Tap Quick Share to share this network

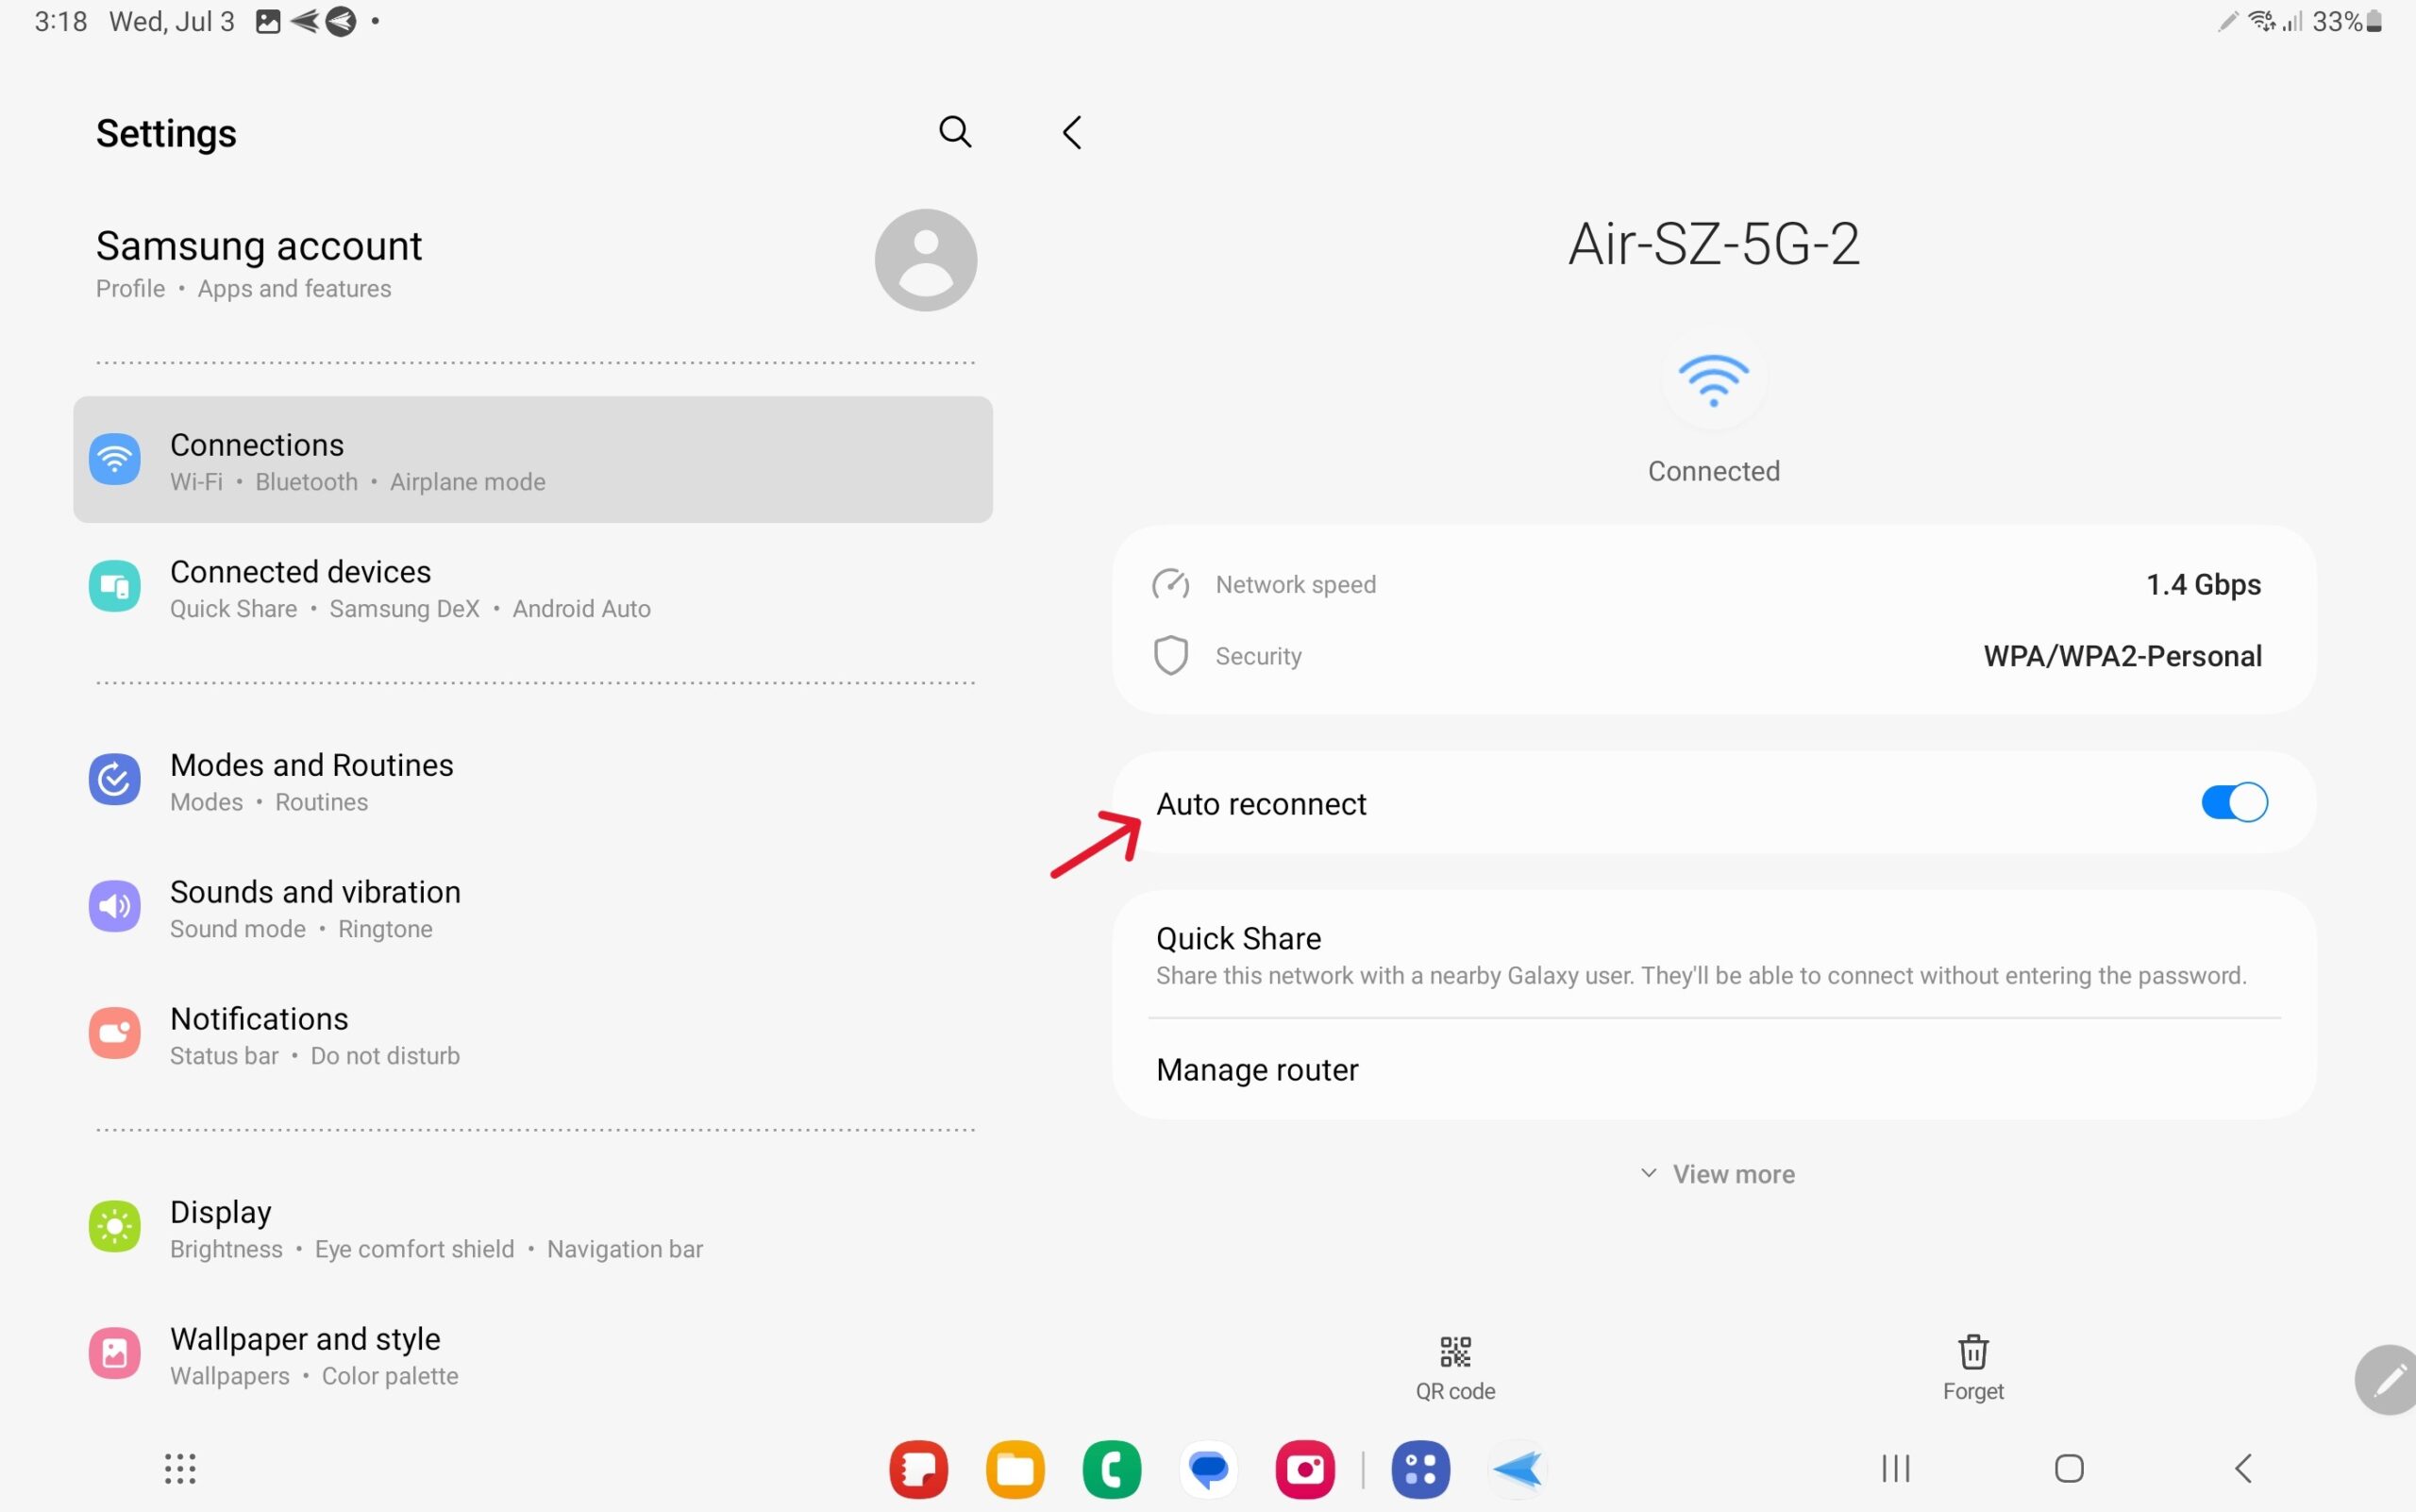point(1237,938)
